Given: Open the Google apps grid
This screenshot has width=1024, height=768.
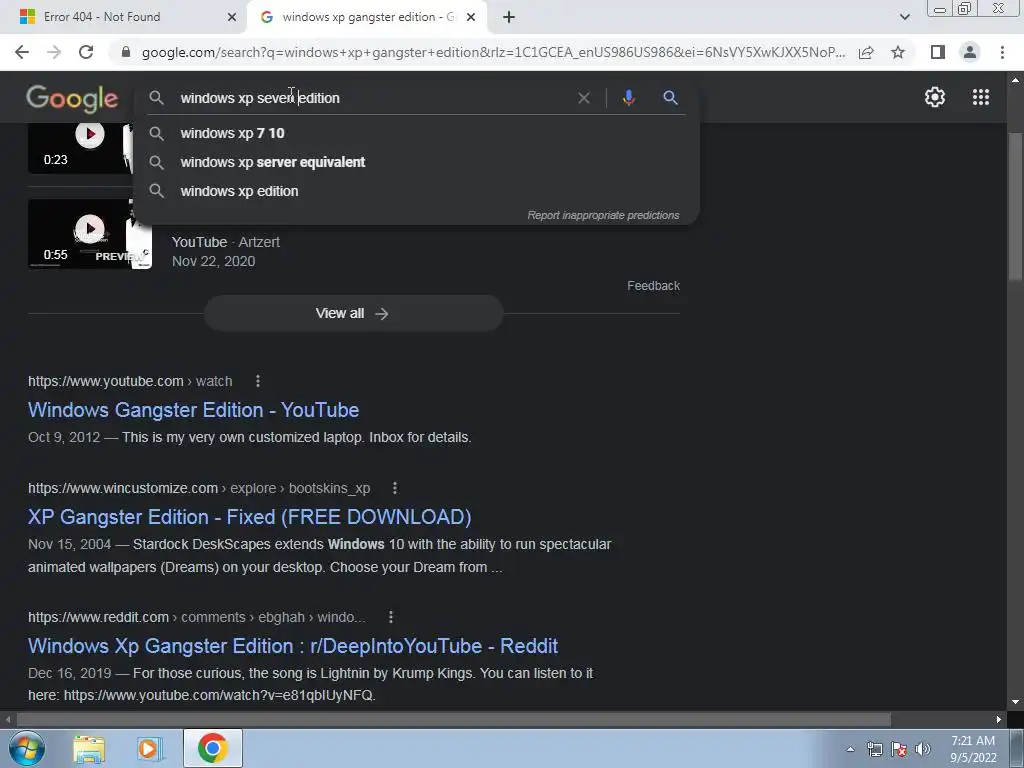Looking at the screenshot, I should [x=981, y=97].
